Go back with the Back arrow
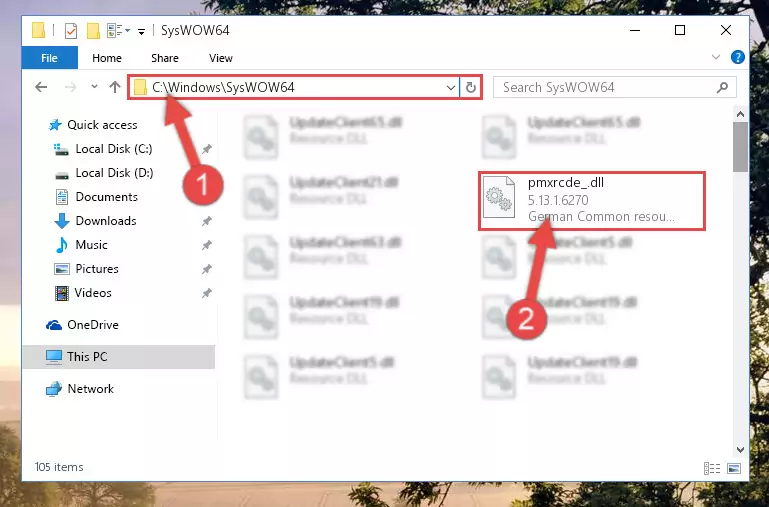Screen dimensions: 769x507 point(41,87)
